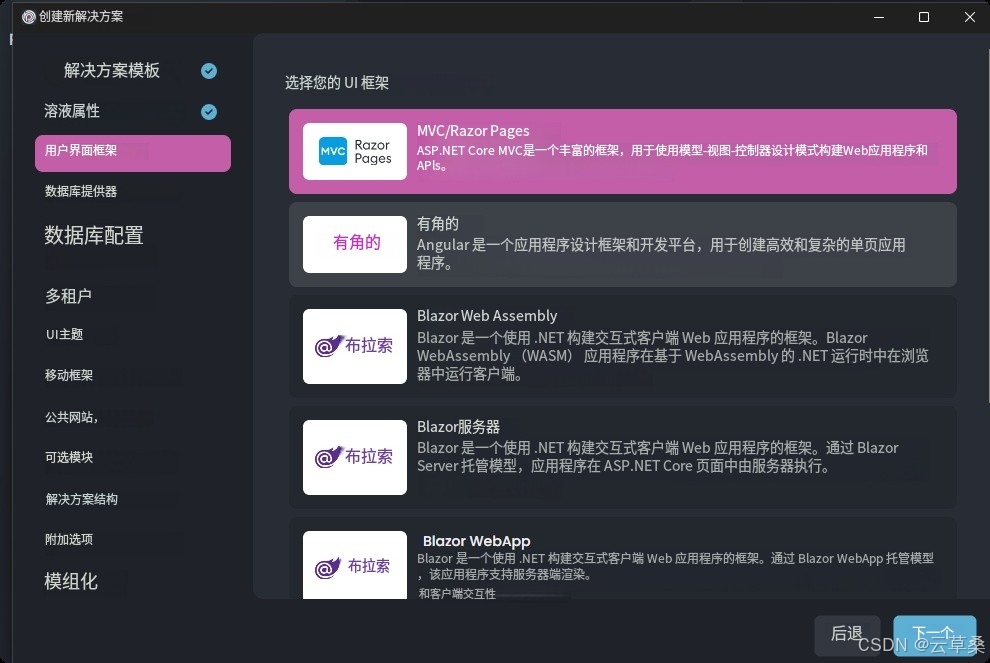Open the 多租户 step
The height and width of the screenshot is (663, 990).
68,296
